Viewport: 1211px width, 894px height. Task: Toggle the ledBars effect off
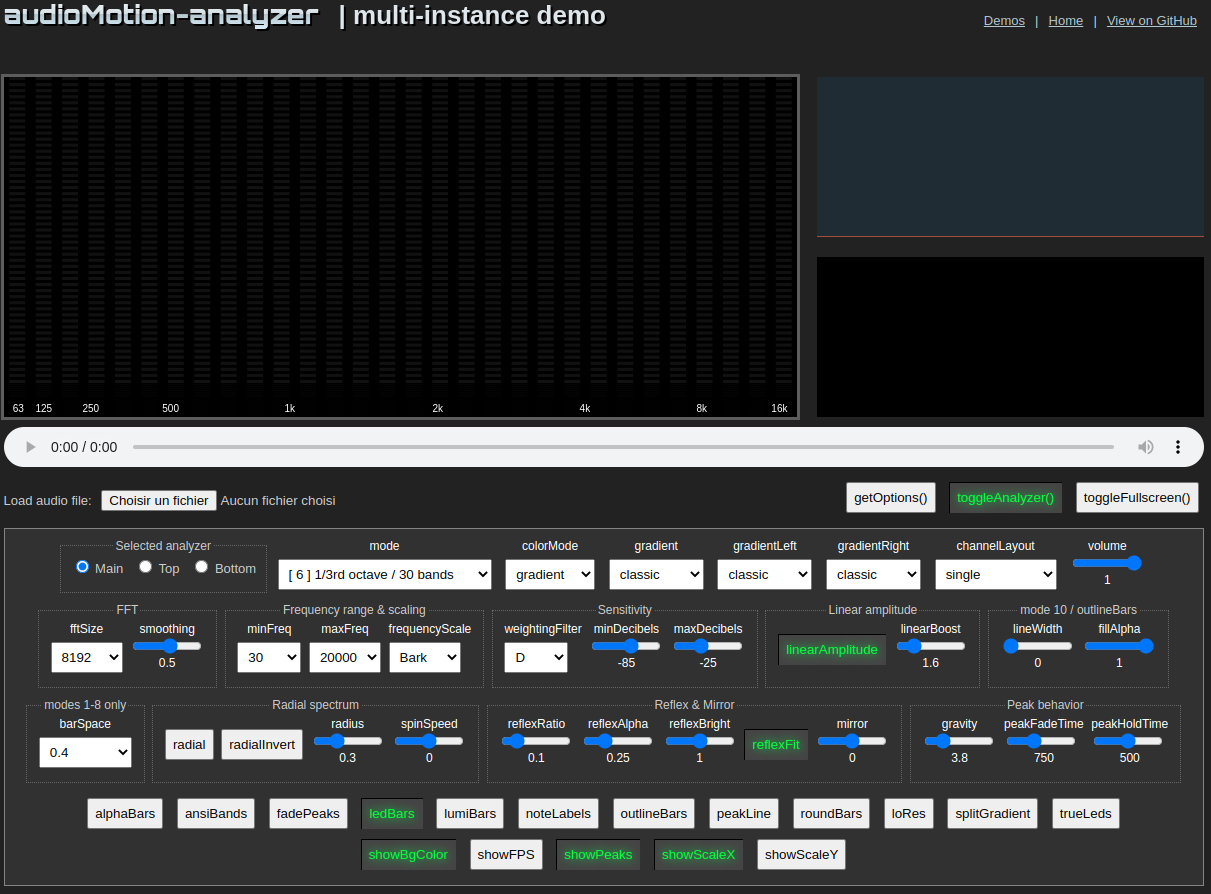(392, 813)
